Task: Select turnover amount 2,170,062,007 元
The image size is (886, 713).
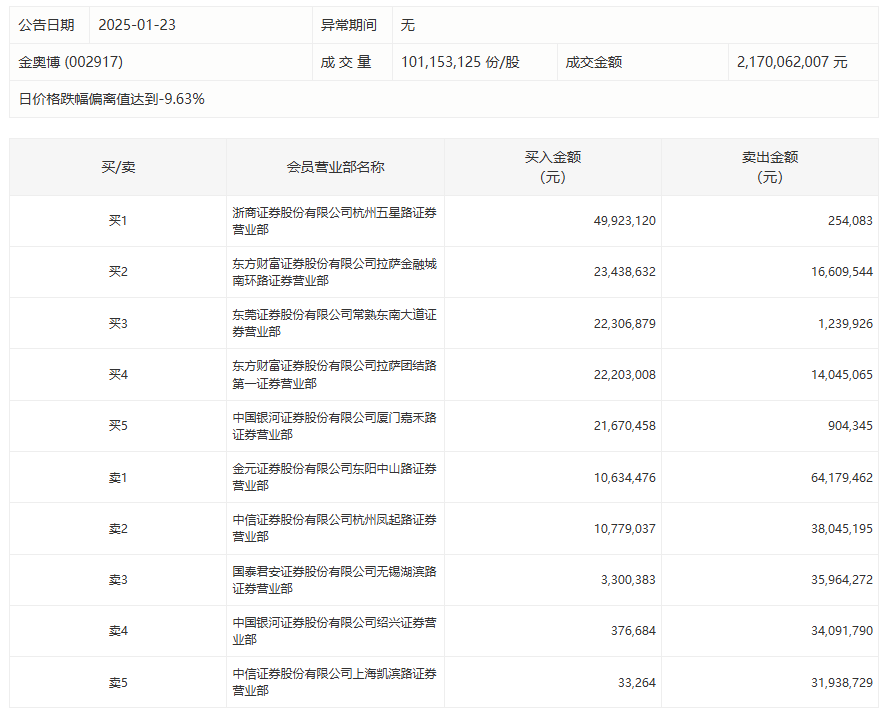Action: coord(792,62)
